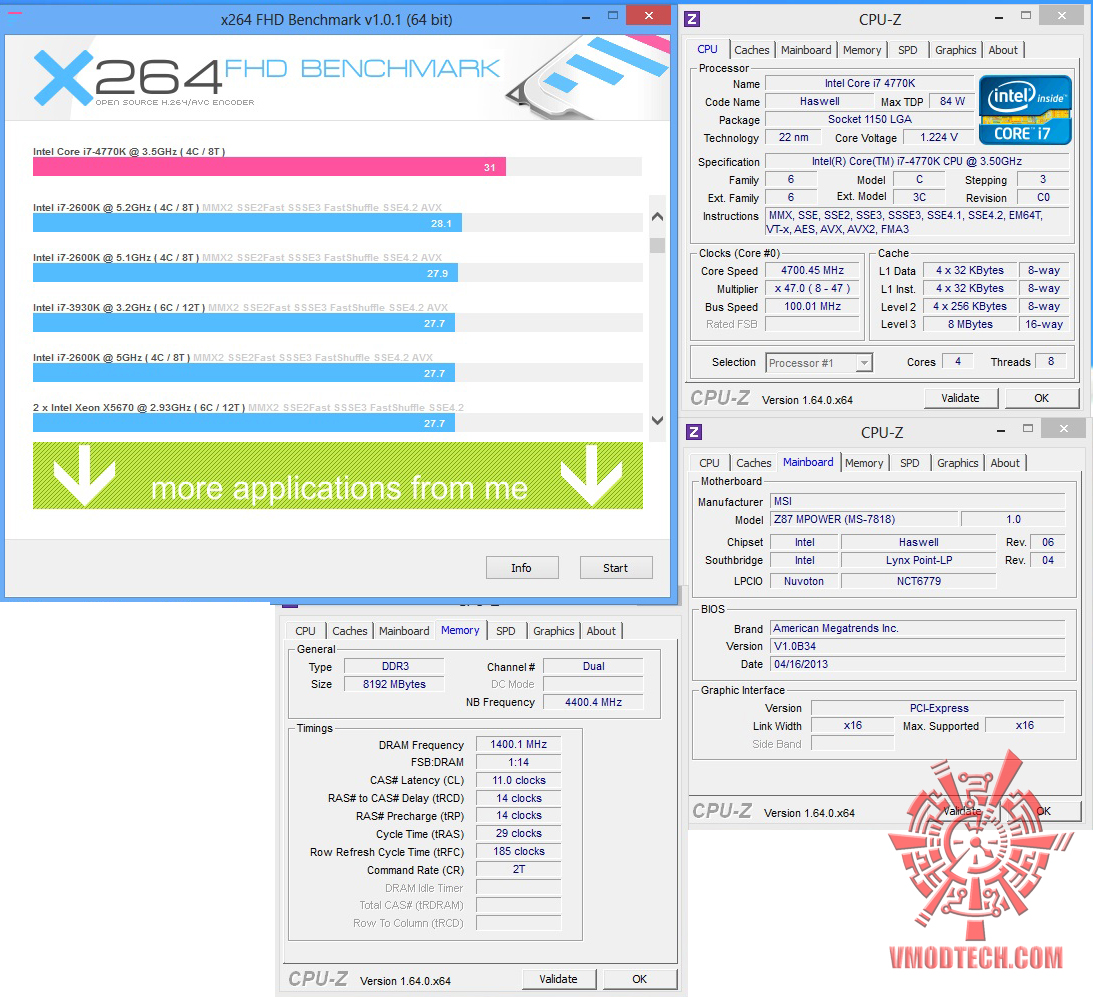Maximize the x264 FHD Benchmark window
This screenshot has width=1093, height=997.
tap(613, 15)
